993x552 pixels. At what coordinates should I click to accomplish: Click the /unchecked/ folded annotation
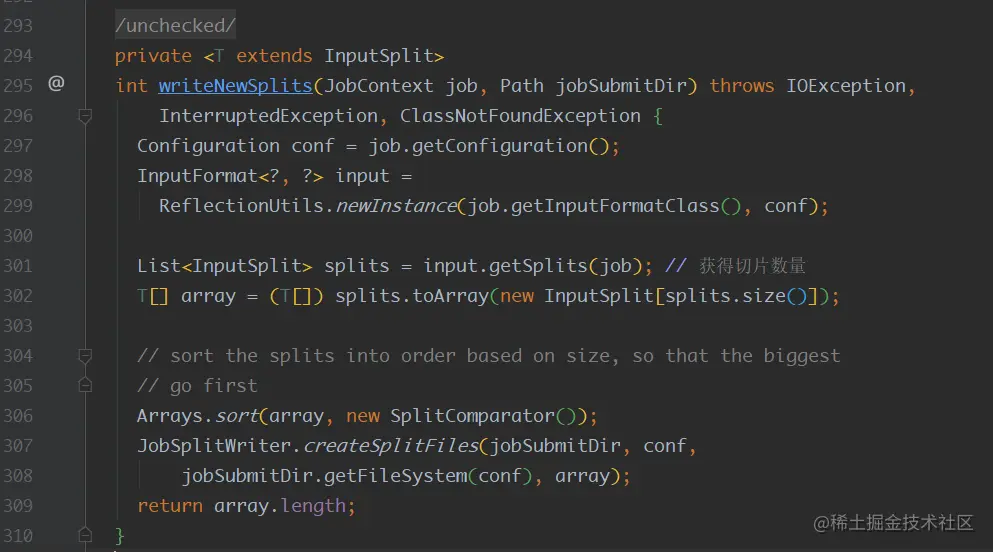[x=175, y=25]
